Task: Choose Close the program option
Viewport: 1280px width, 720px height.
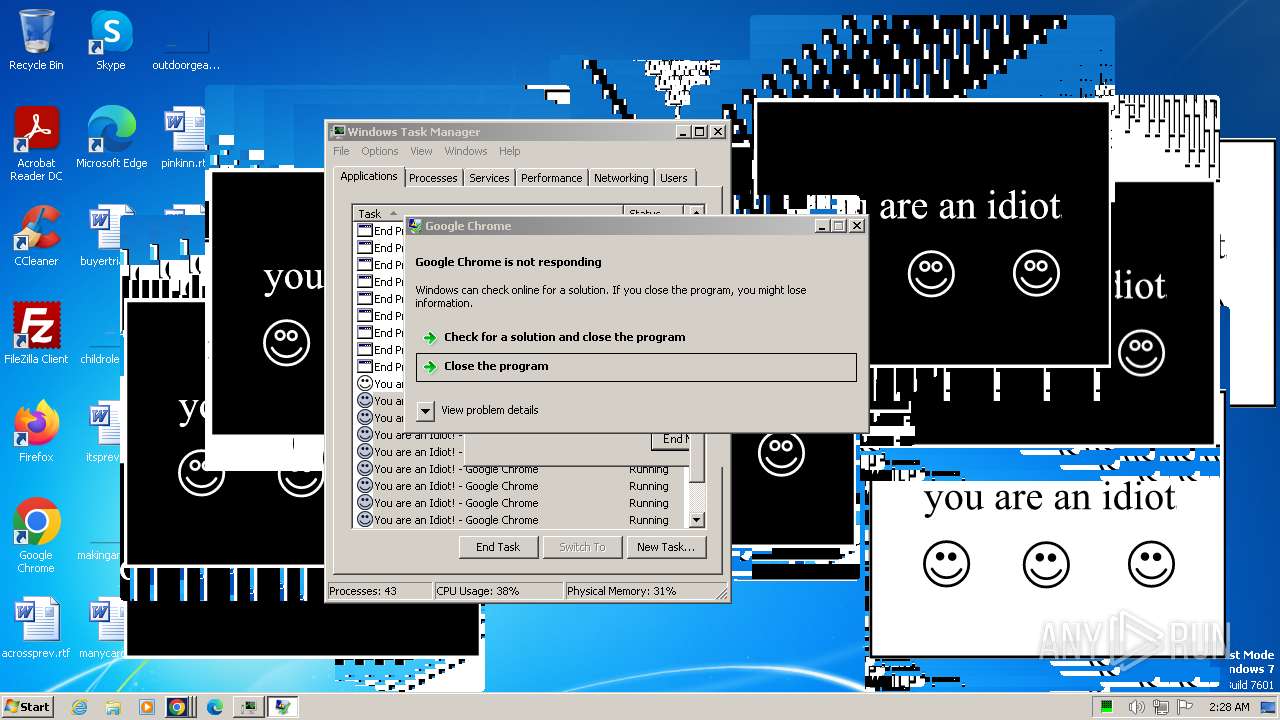Action: coord(636,366)
